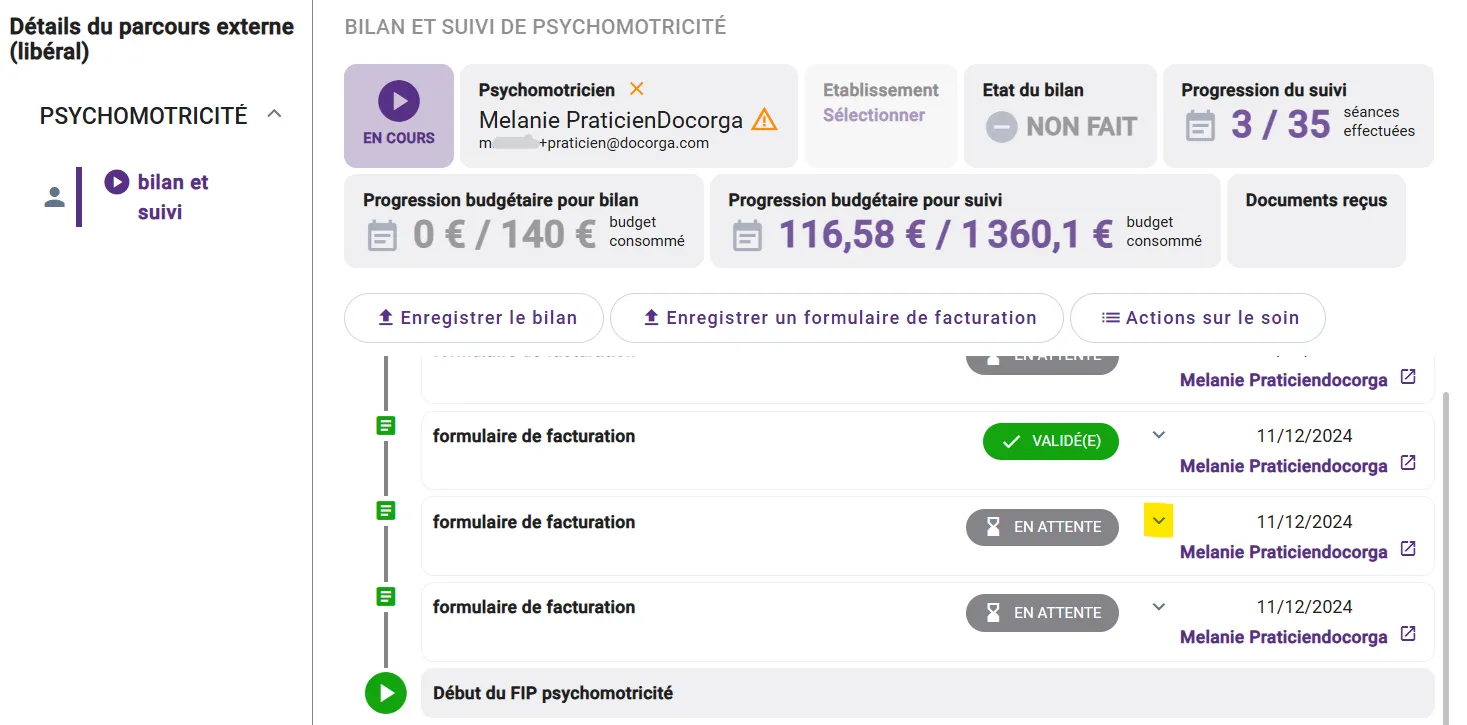Screen dimensions: 1467x725
Task: Click the calendar icon next to 3 / 35 séances
Action: [1200, 126]
